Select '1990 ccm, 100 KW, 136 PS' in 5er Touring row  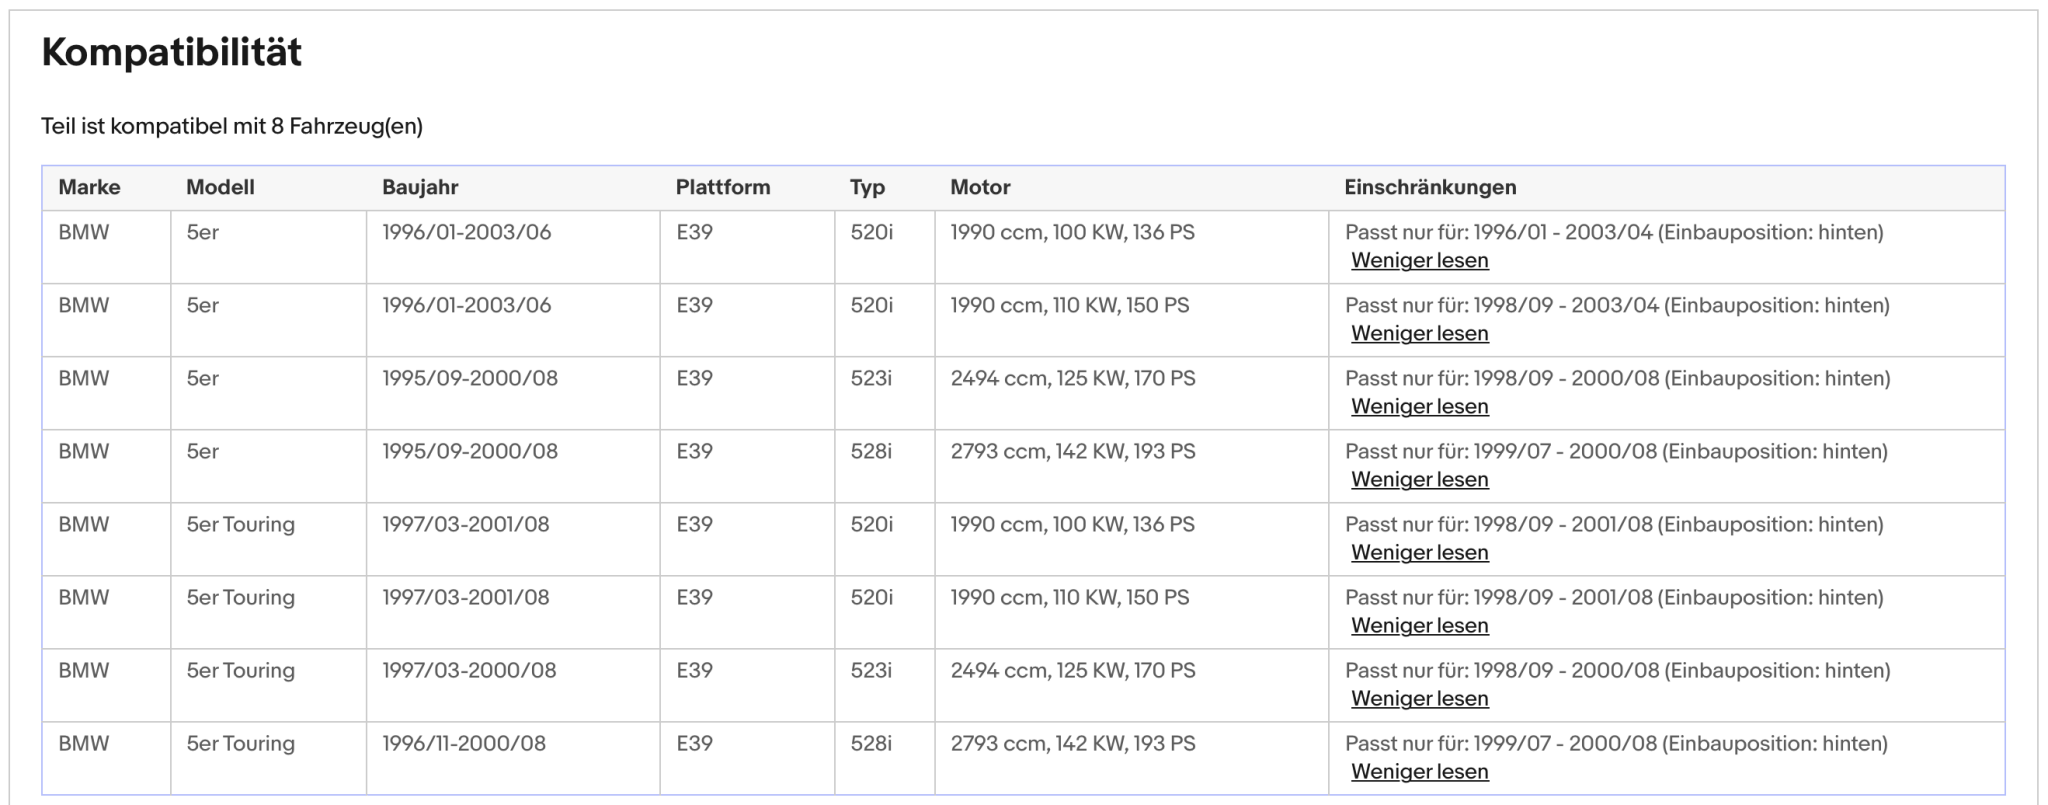pyautogui.click(x=1072, y=524)
